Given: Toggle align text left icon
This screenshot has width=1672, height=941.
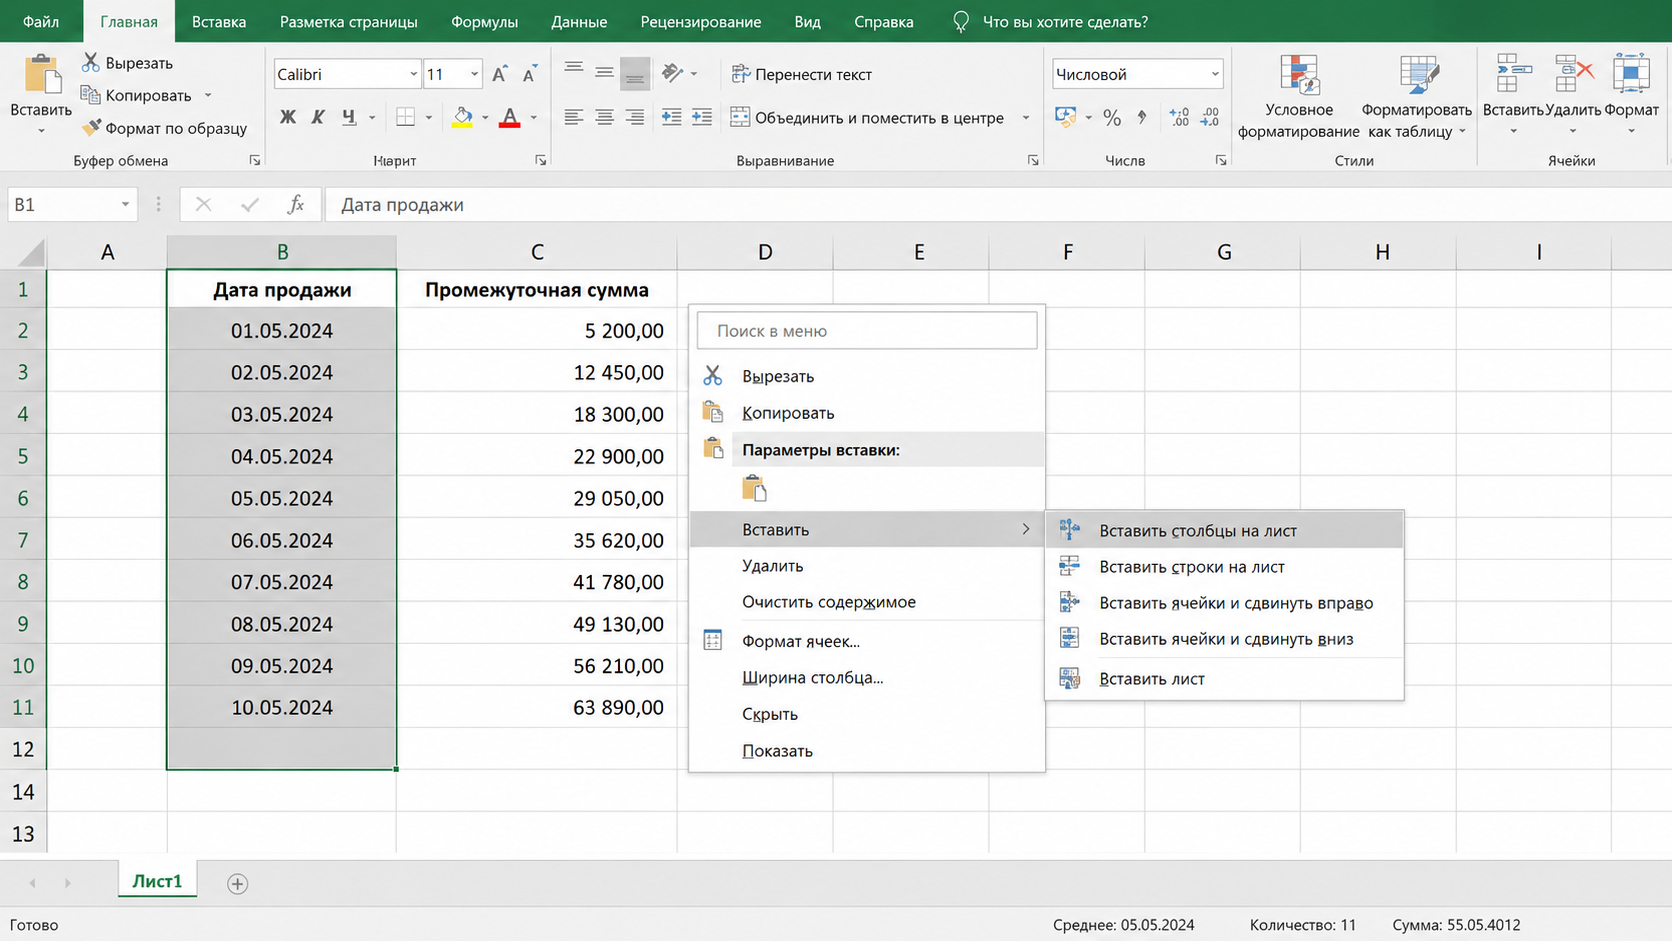Looking at the screenshot, I should [x=573, y=117].
